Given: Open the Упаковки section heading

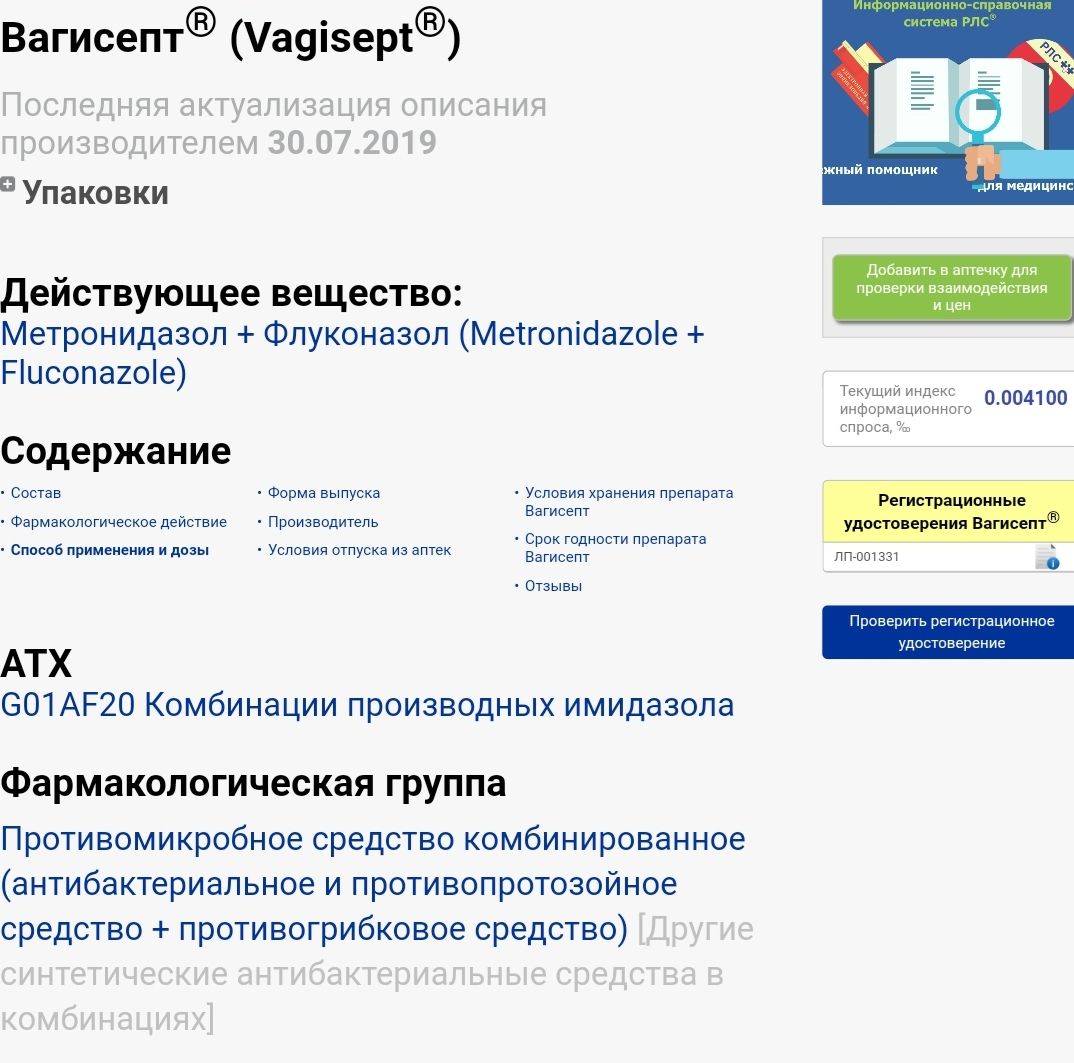Looking at the screenshot, I should 95,192.
